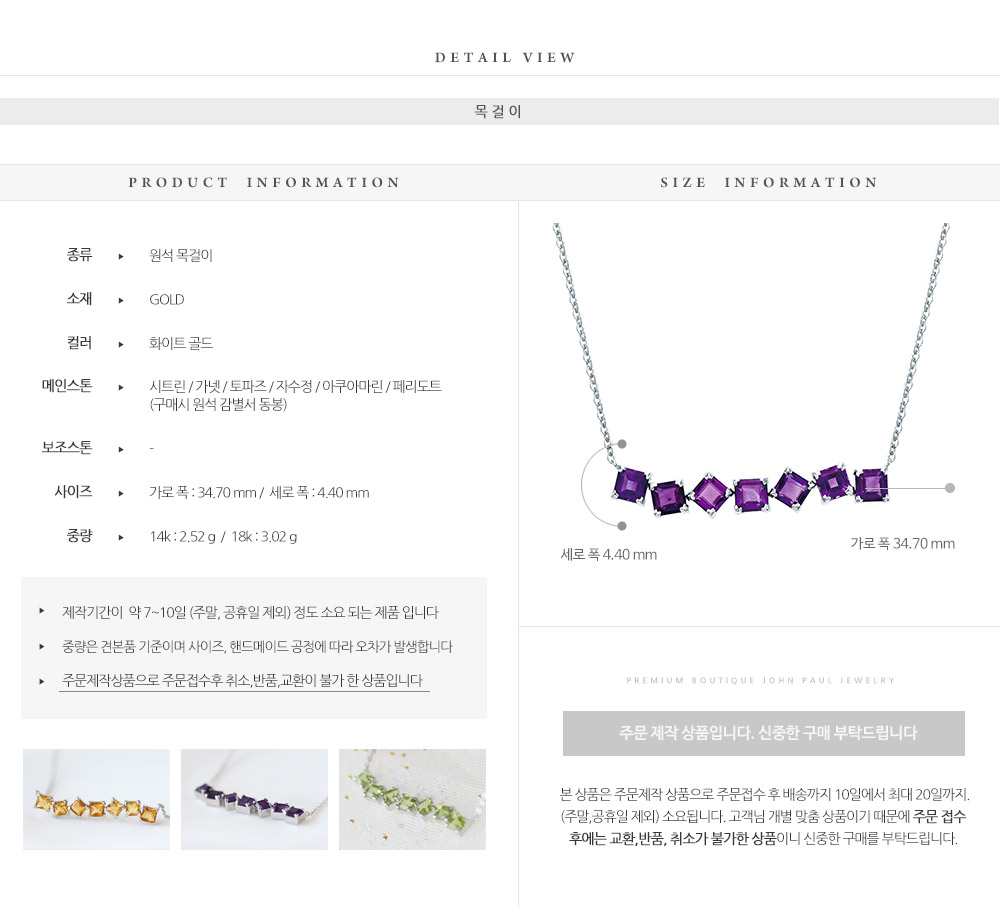Click the arrow bullet next to 보조스톤
Image resolution: width=1000 pixels, height=907 pixels.
click(x=121, y=449)
